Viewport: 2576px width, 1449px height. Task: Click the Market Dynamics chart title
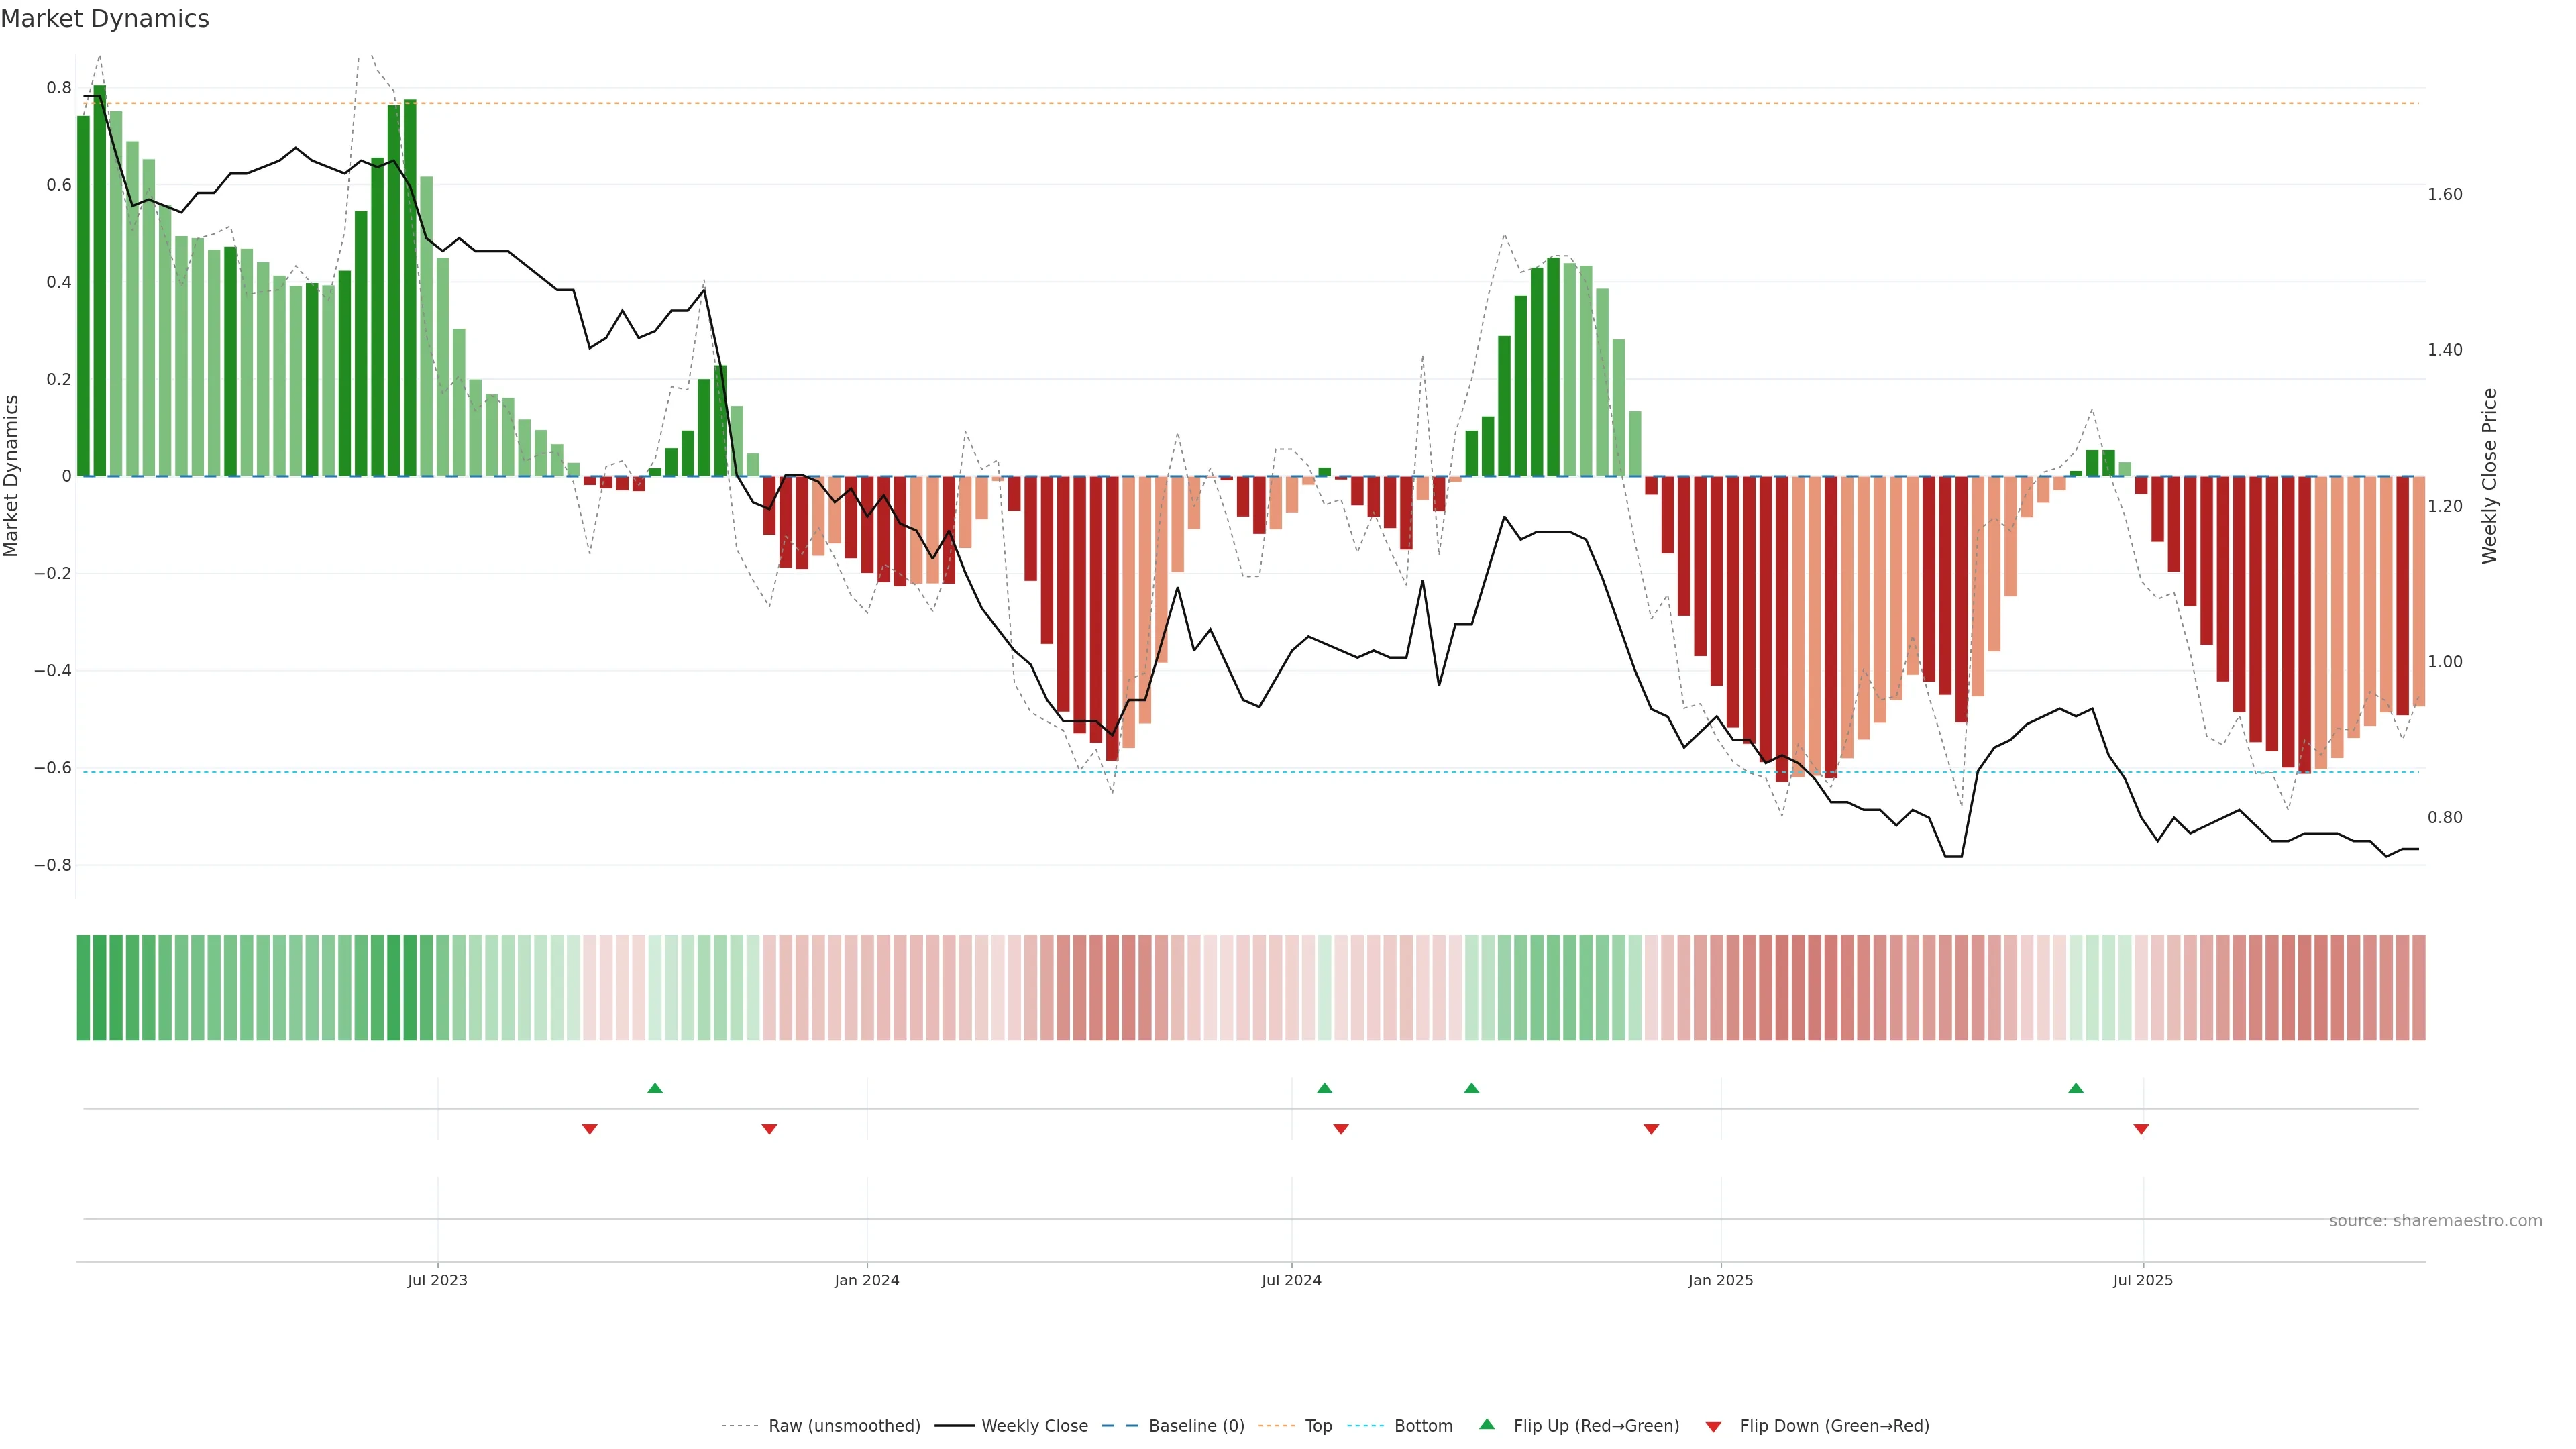click(x=105, y=19)
